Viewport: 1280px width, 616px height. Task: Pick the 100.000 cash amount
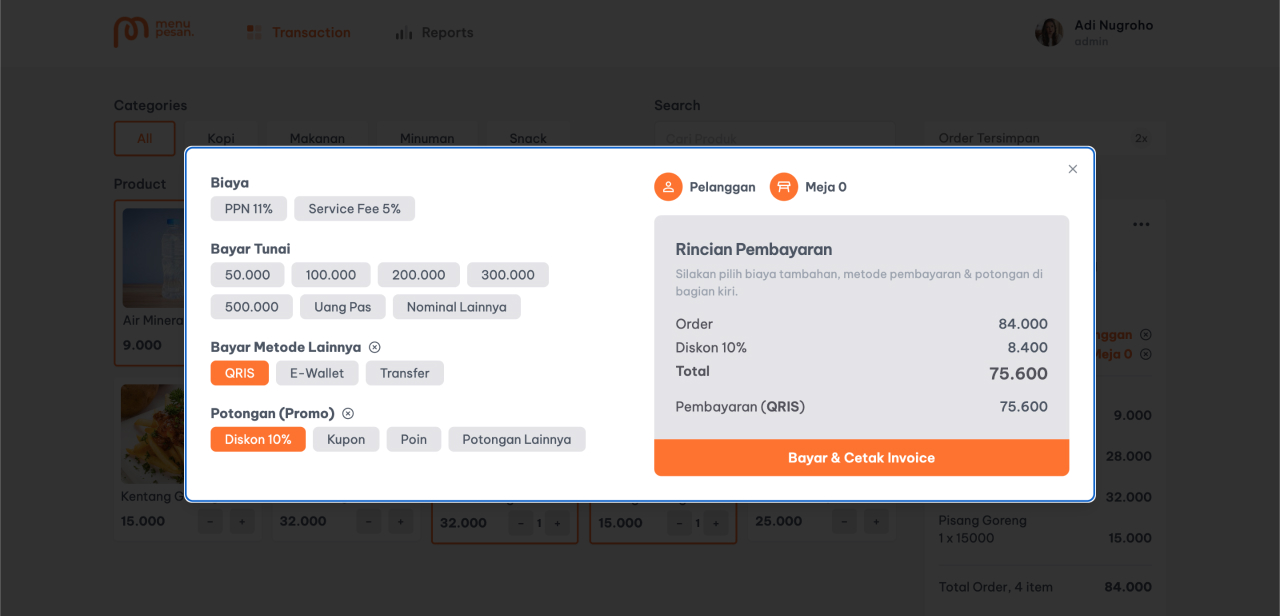coord(331,275)
